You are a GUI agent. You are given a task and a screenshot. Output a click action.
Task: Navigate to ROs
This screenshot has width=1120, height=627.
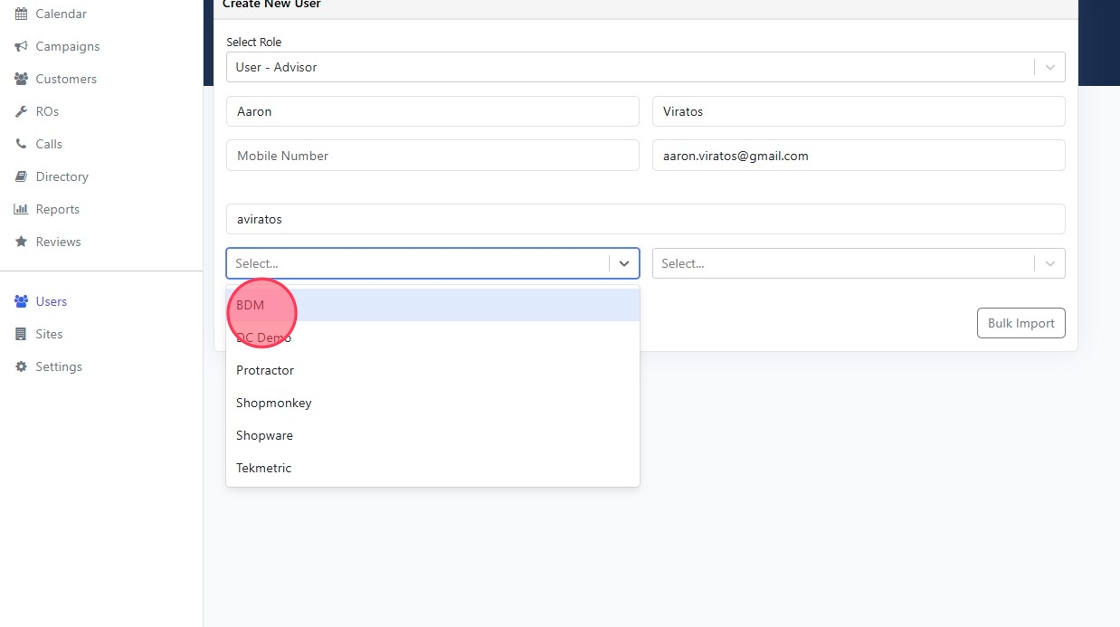pos(47,111)
